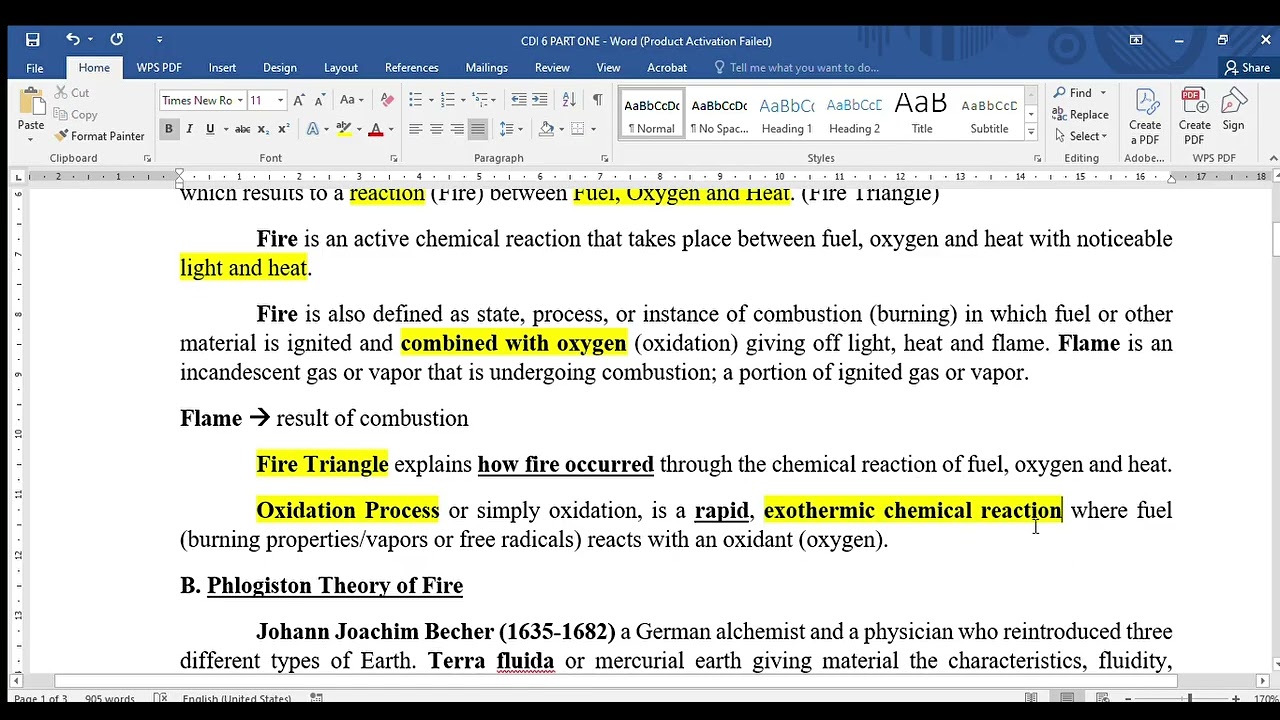The width and height of the screenshot is (1280, 720).
Task: Align text to the left
Action: [x=416, y=129]
